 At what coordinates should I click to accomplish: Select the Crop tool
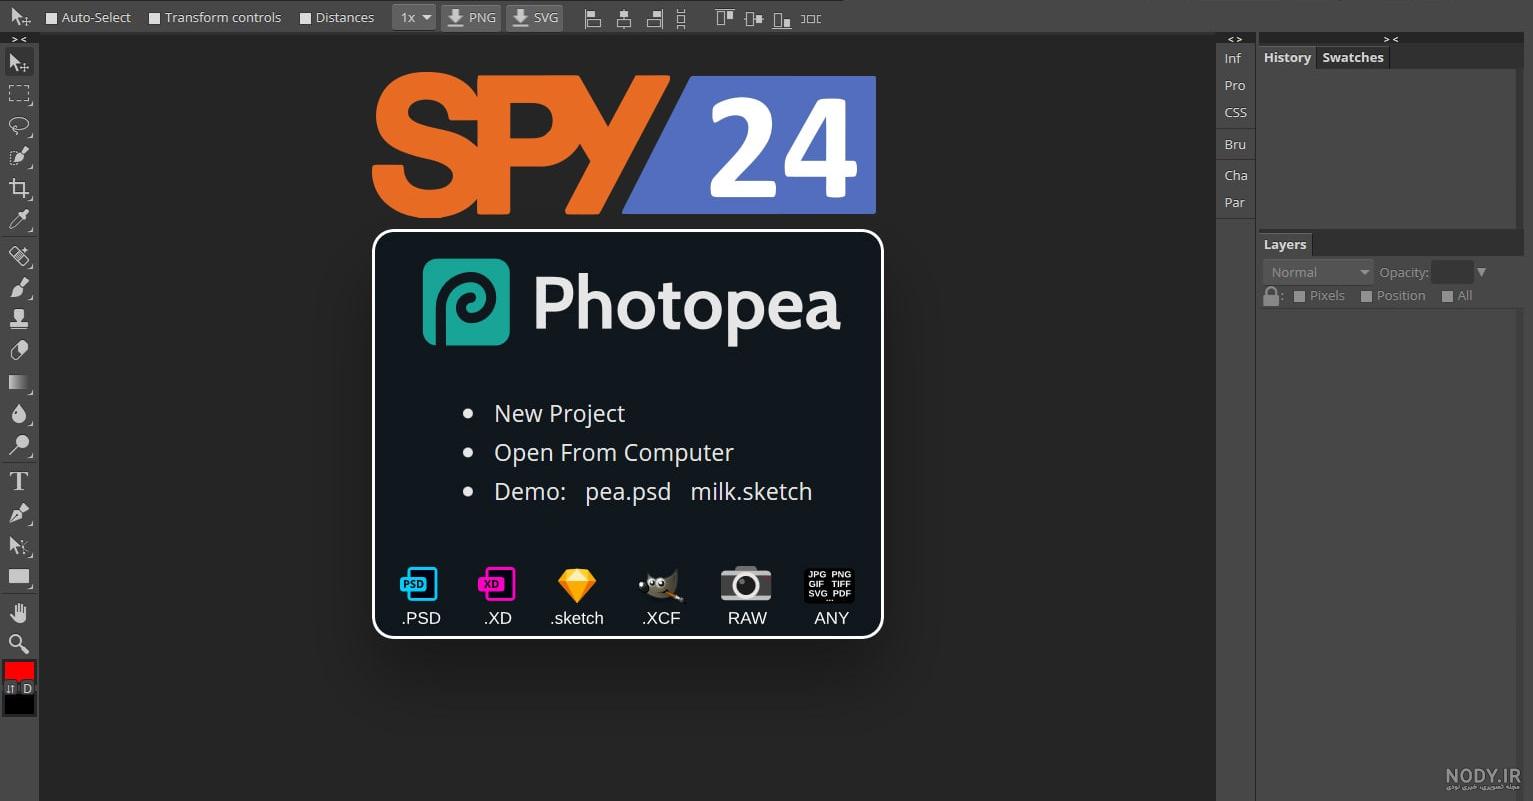[19, 188]
